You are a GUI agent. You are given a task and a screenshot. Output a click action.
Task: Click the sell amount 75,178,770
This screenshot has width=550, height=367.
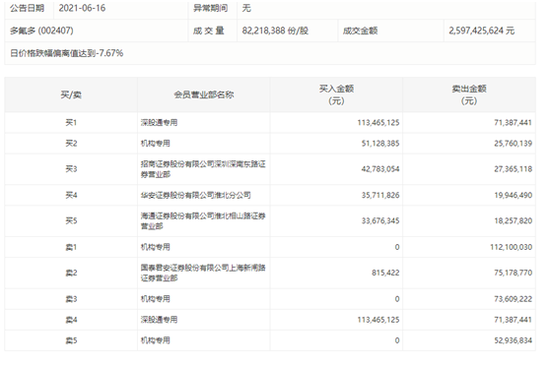513,273
